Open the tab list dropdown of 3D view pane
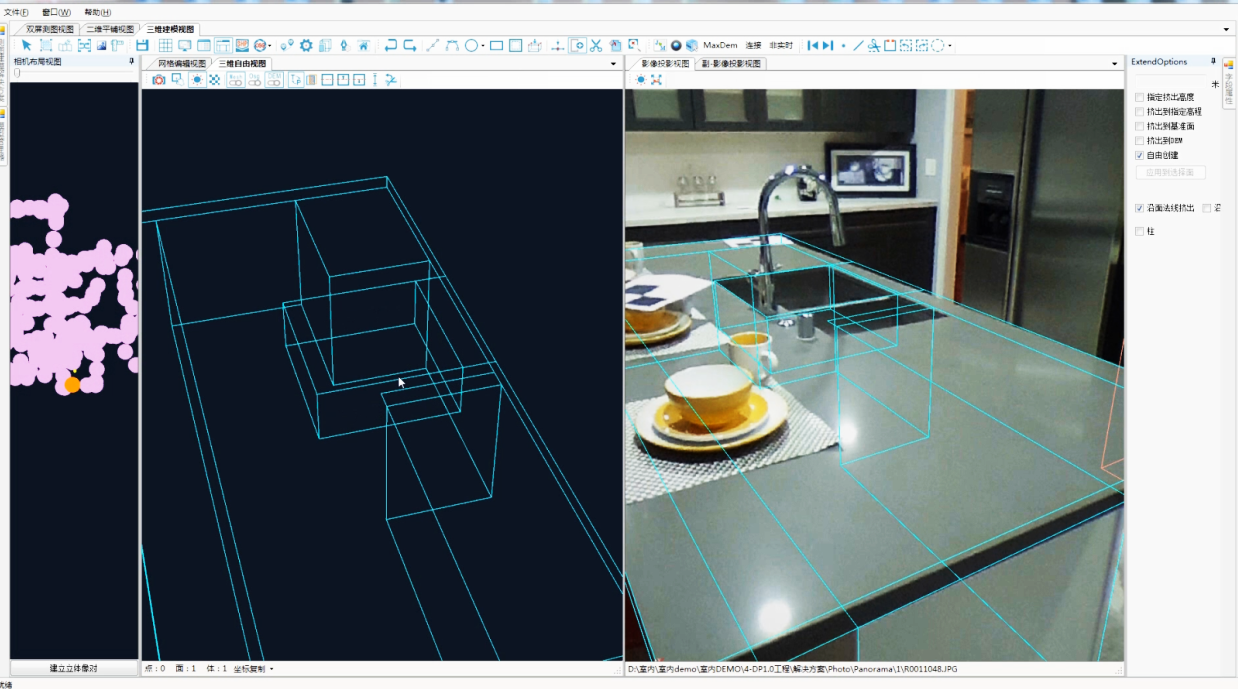 pyautogui.click(x=614, y=64)
